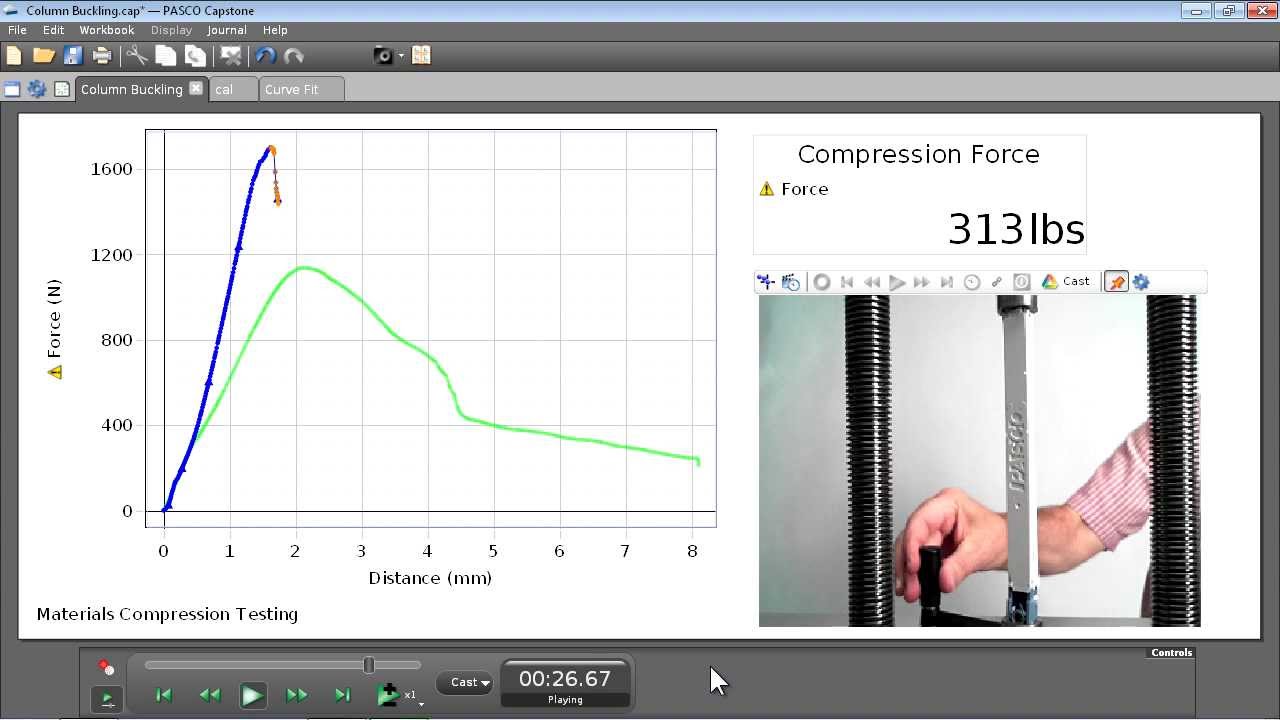
Task: Click the Materials Compression Testing text
Action: click(167, 614)
